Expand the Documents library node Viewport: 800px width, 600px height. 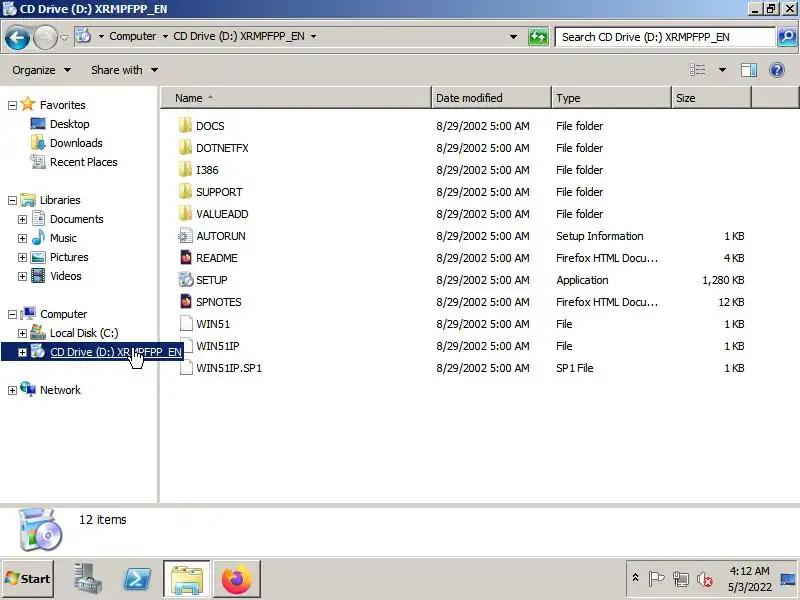[22, 219]
